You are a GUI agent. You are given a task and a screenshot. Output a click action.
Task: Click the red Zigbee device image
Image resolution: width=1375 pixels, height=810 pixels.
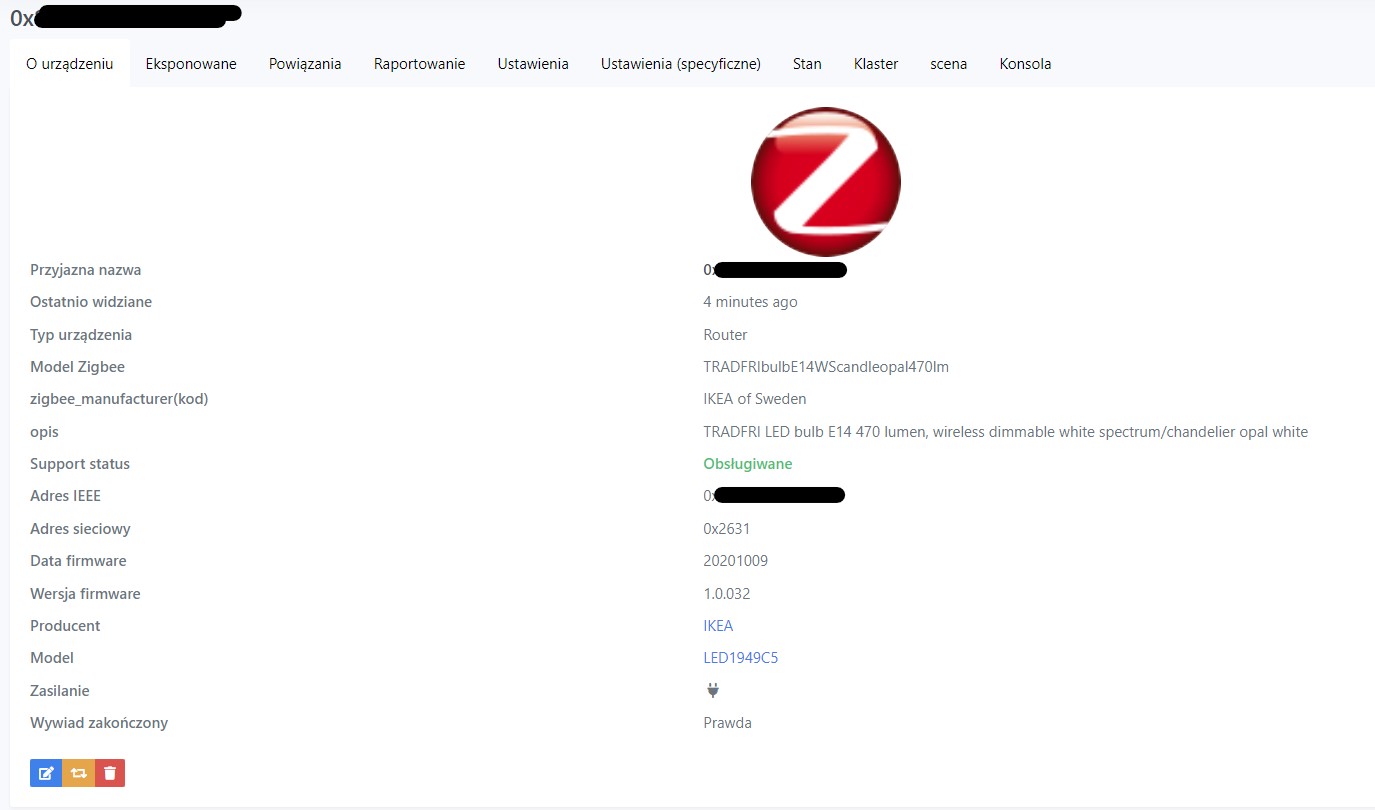[x=826, y=181]
